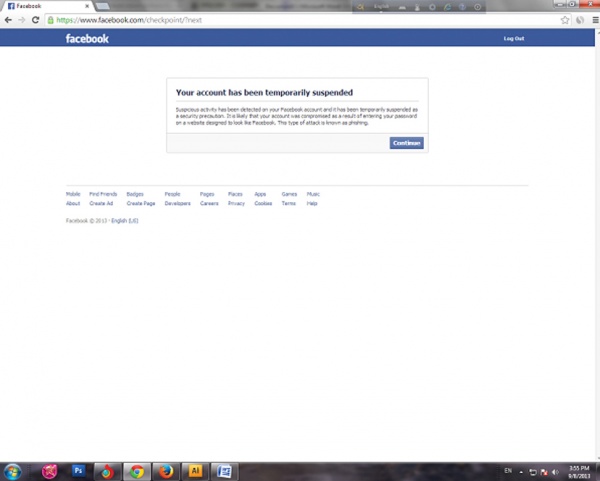Click the help question mark in top toolbar
Image resolution: width=600 pixels, height=481 pixels.
[462, 7]
